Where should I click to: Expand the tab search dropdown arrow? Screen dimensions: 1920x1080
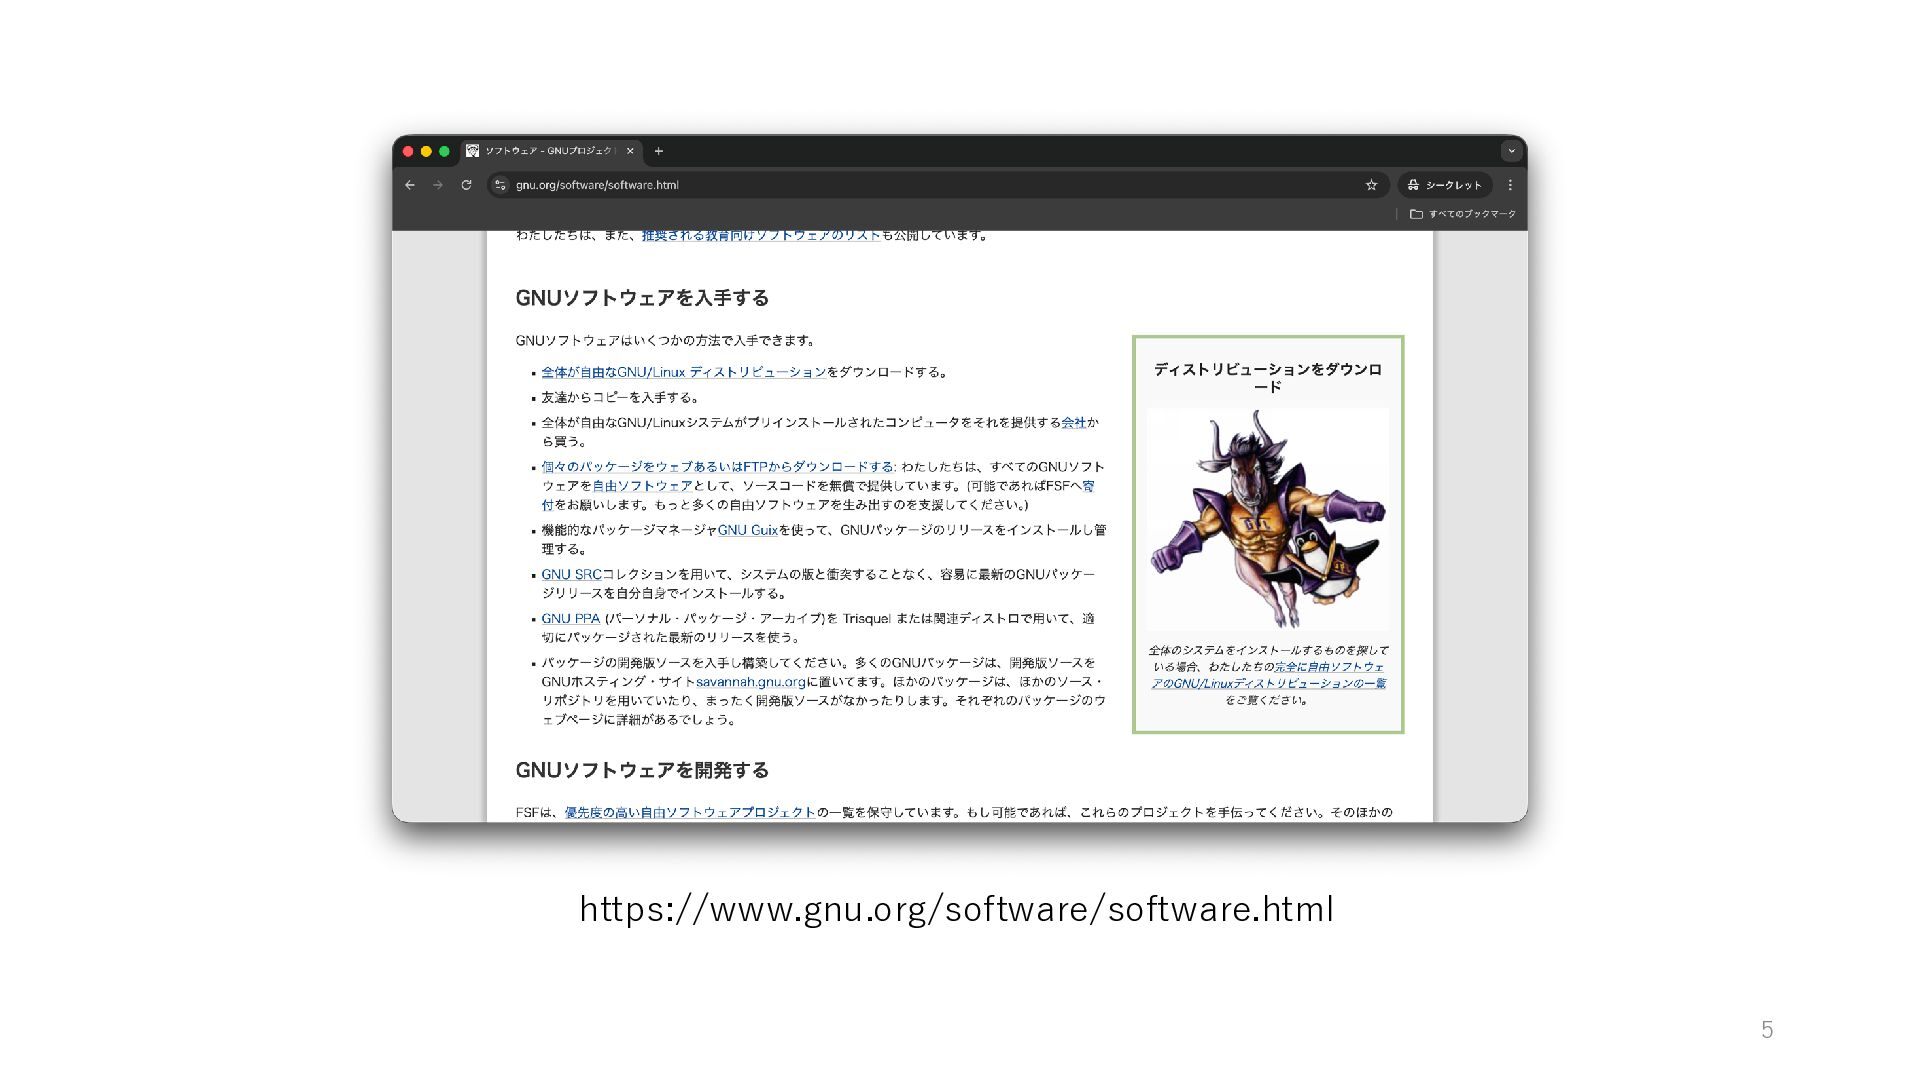(x=1511, y=151)
